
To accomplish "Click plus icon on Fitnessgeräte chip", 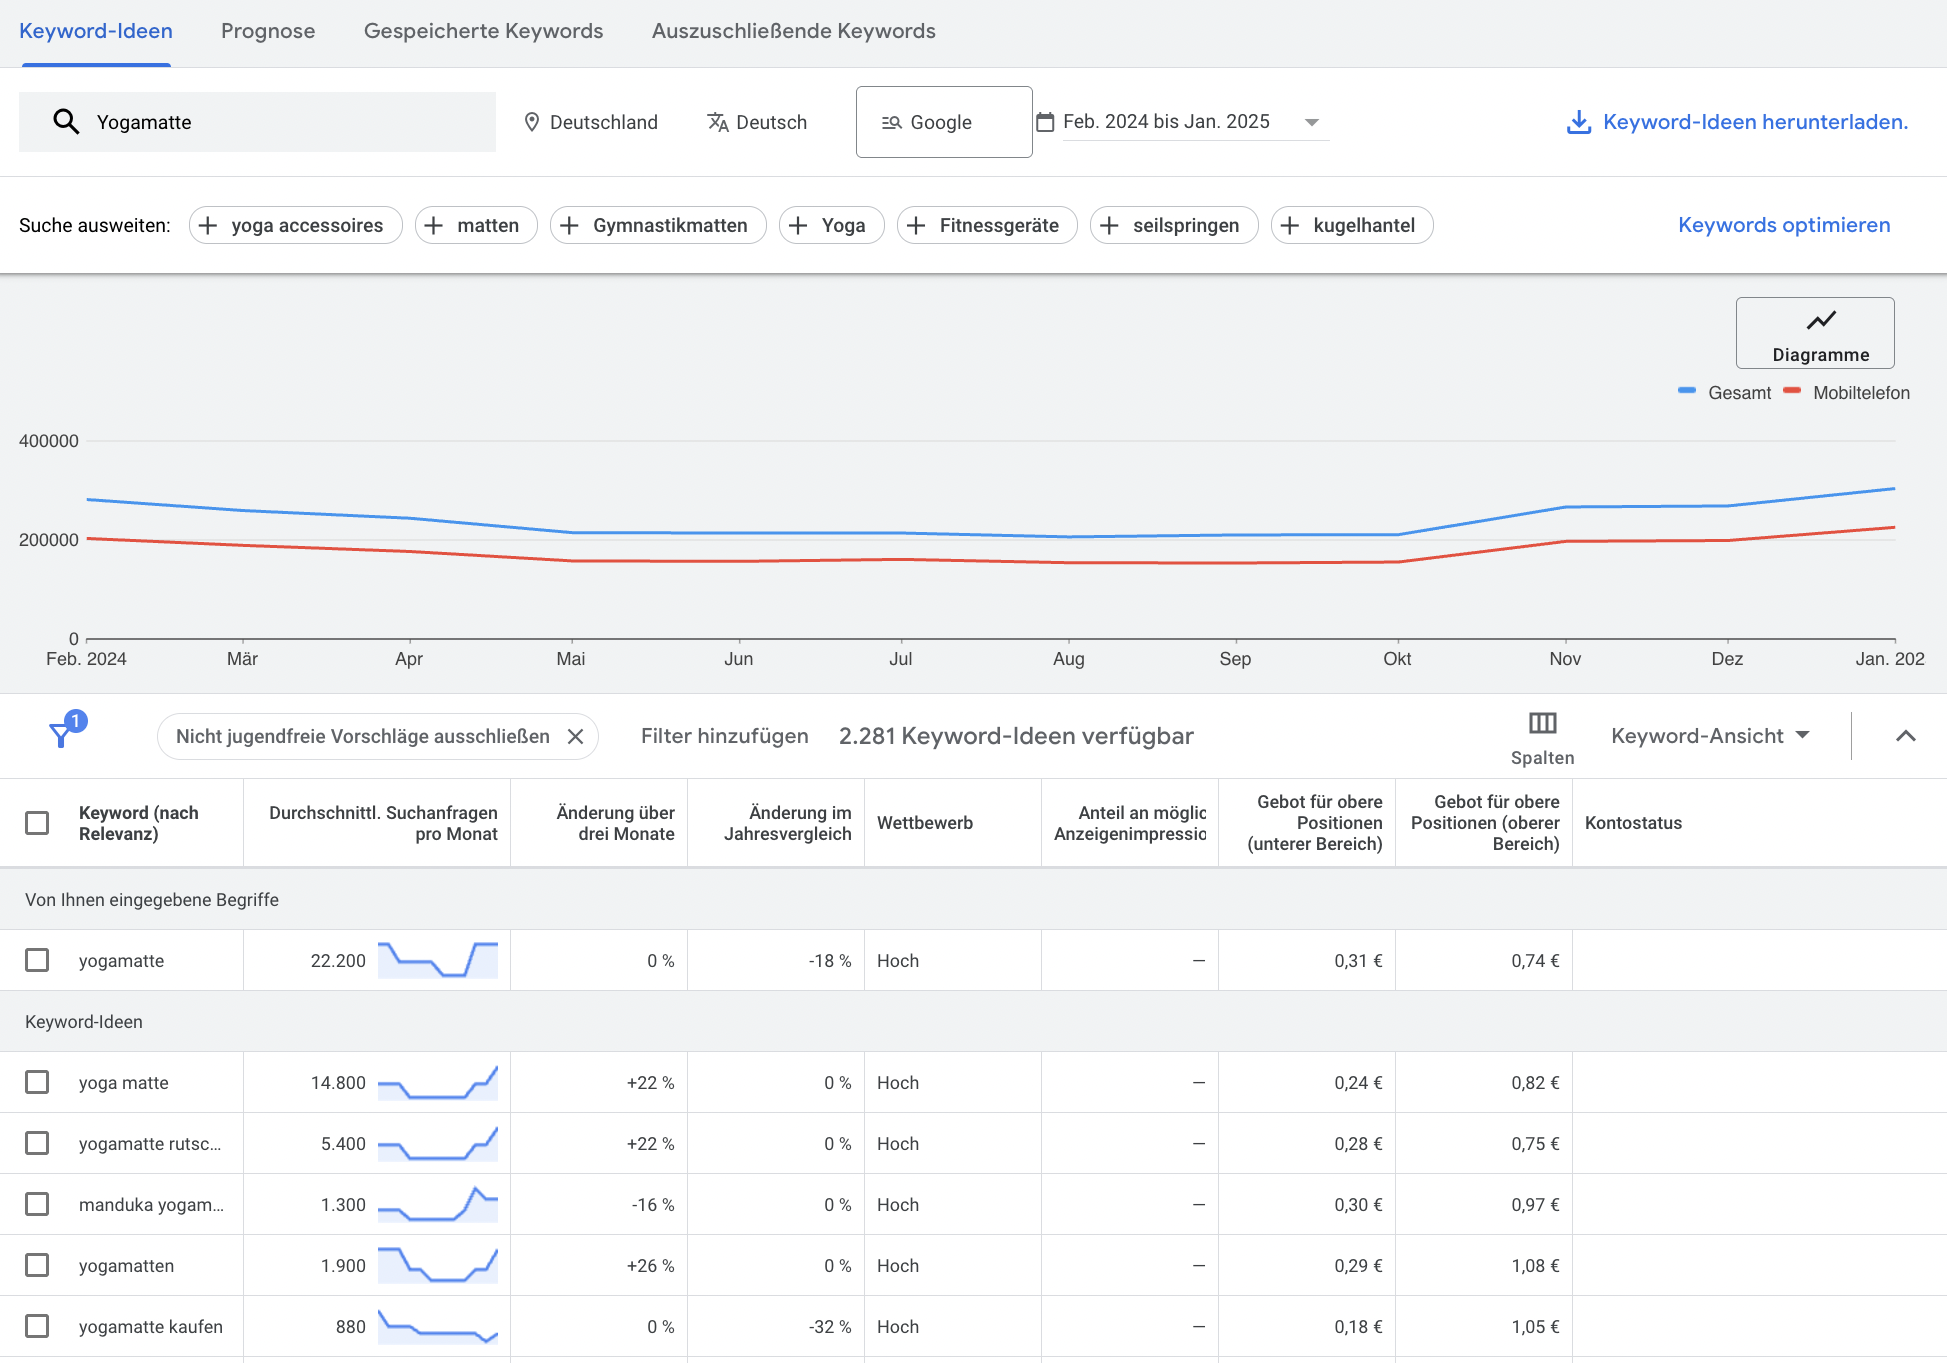I will tap(916, 225).
